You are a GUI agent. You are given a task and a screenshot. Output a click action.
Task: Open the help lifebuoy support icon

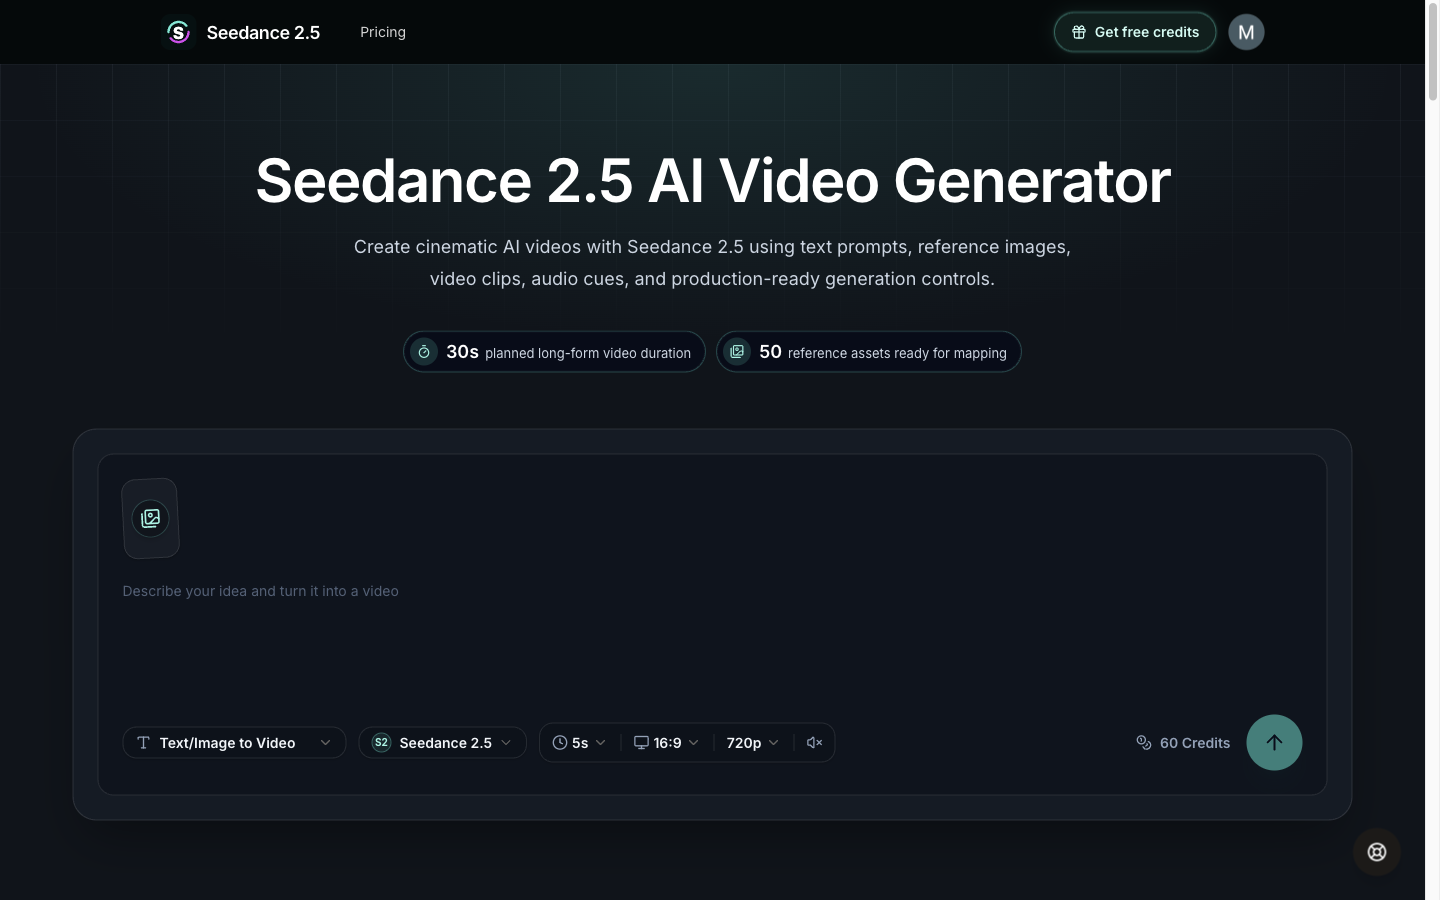click(1377, 852)
